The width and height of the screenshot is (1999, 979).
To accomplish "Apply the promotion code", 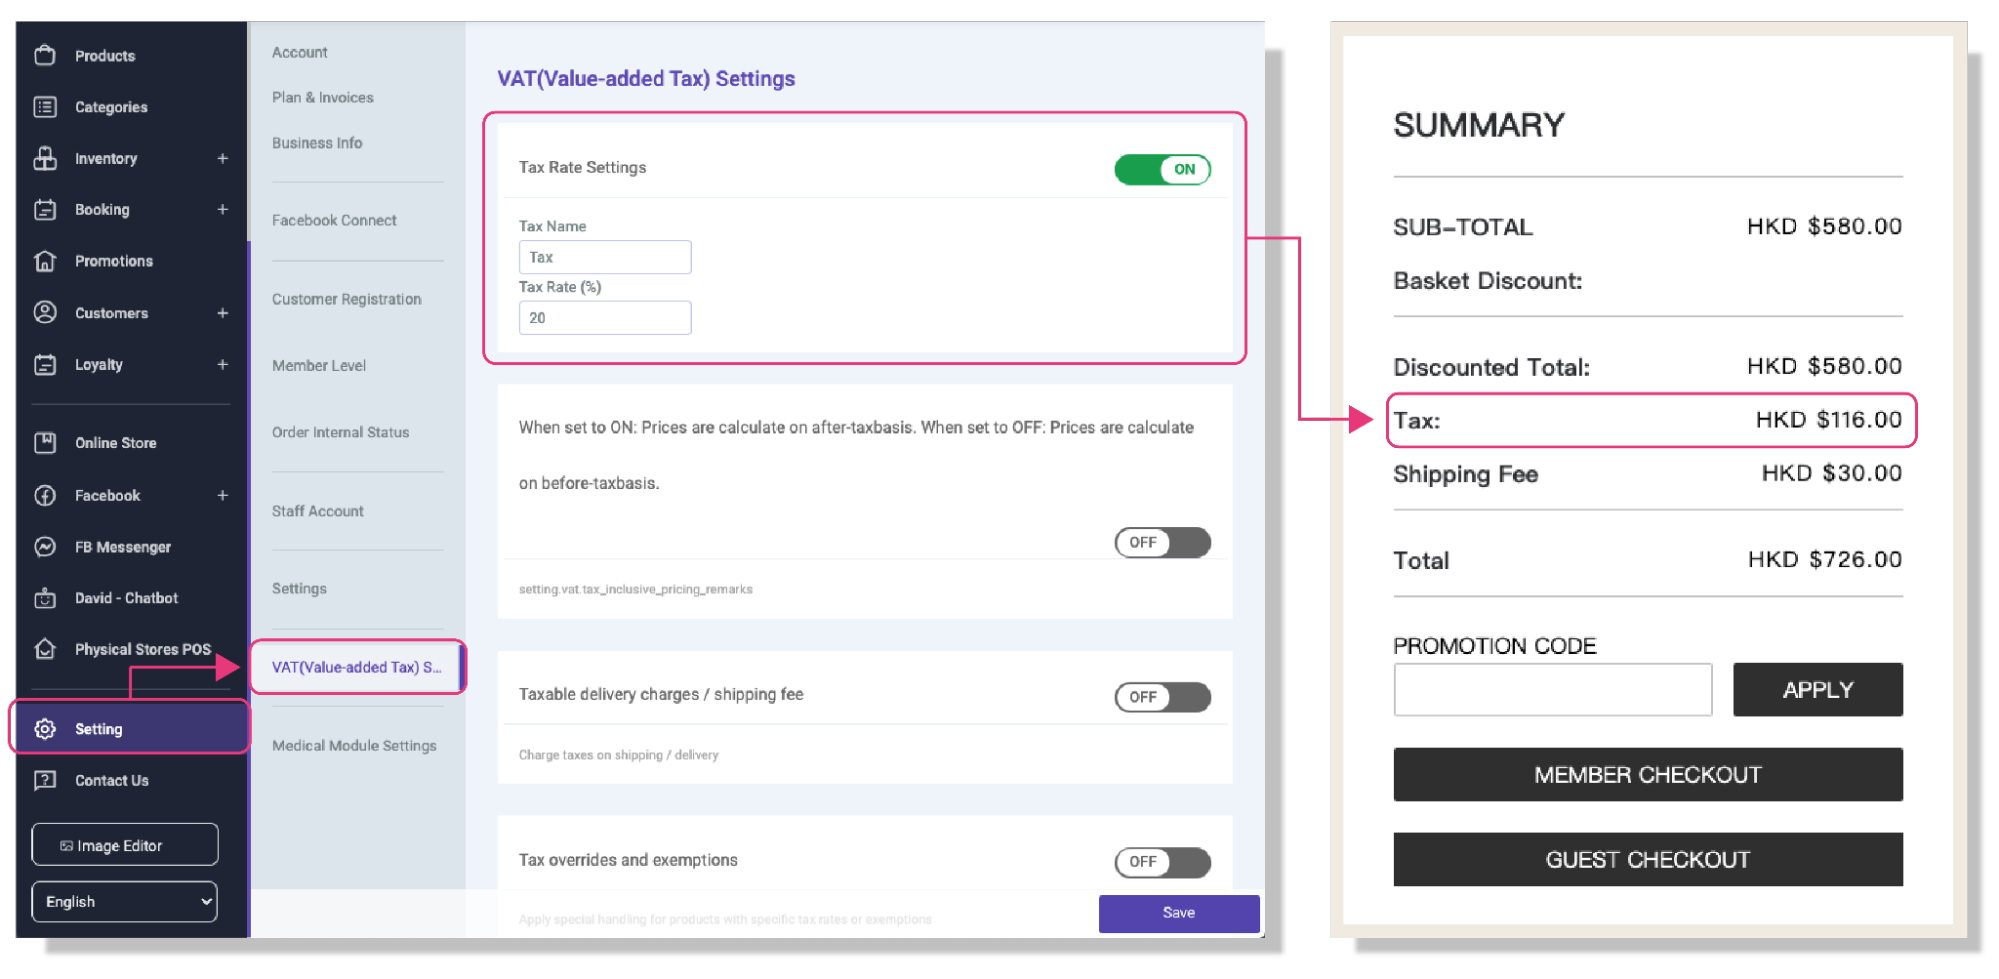I will click(1818, 690).
